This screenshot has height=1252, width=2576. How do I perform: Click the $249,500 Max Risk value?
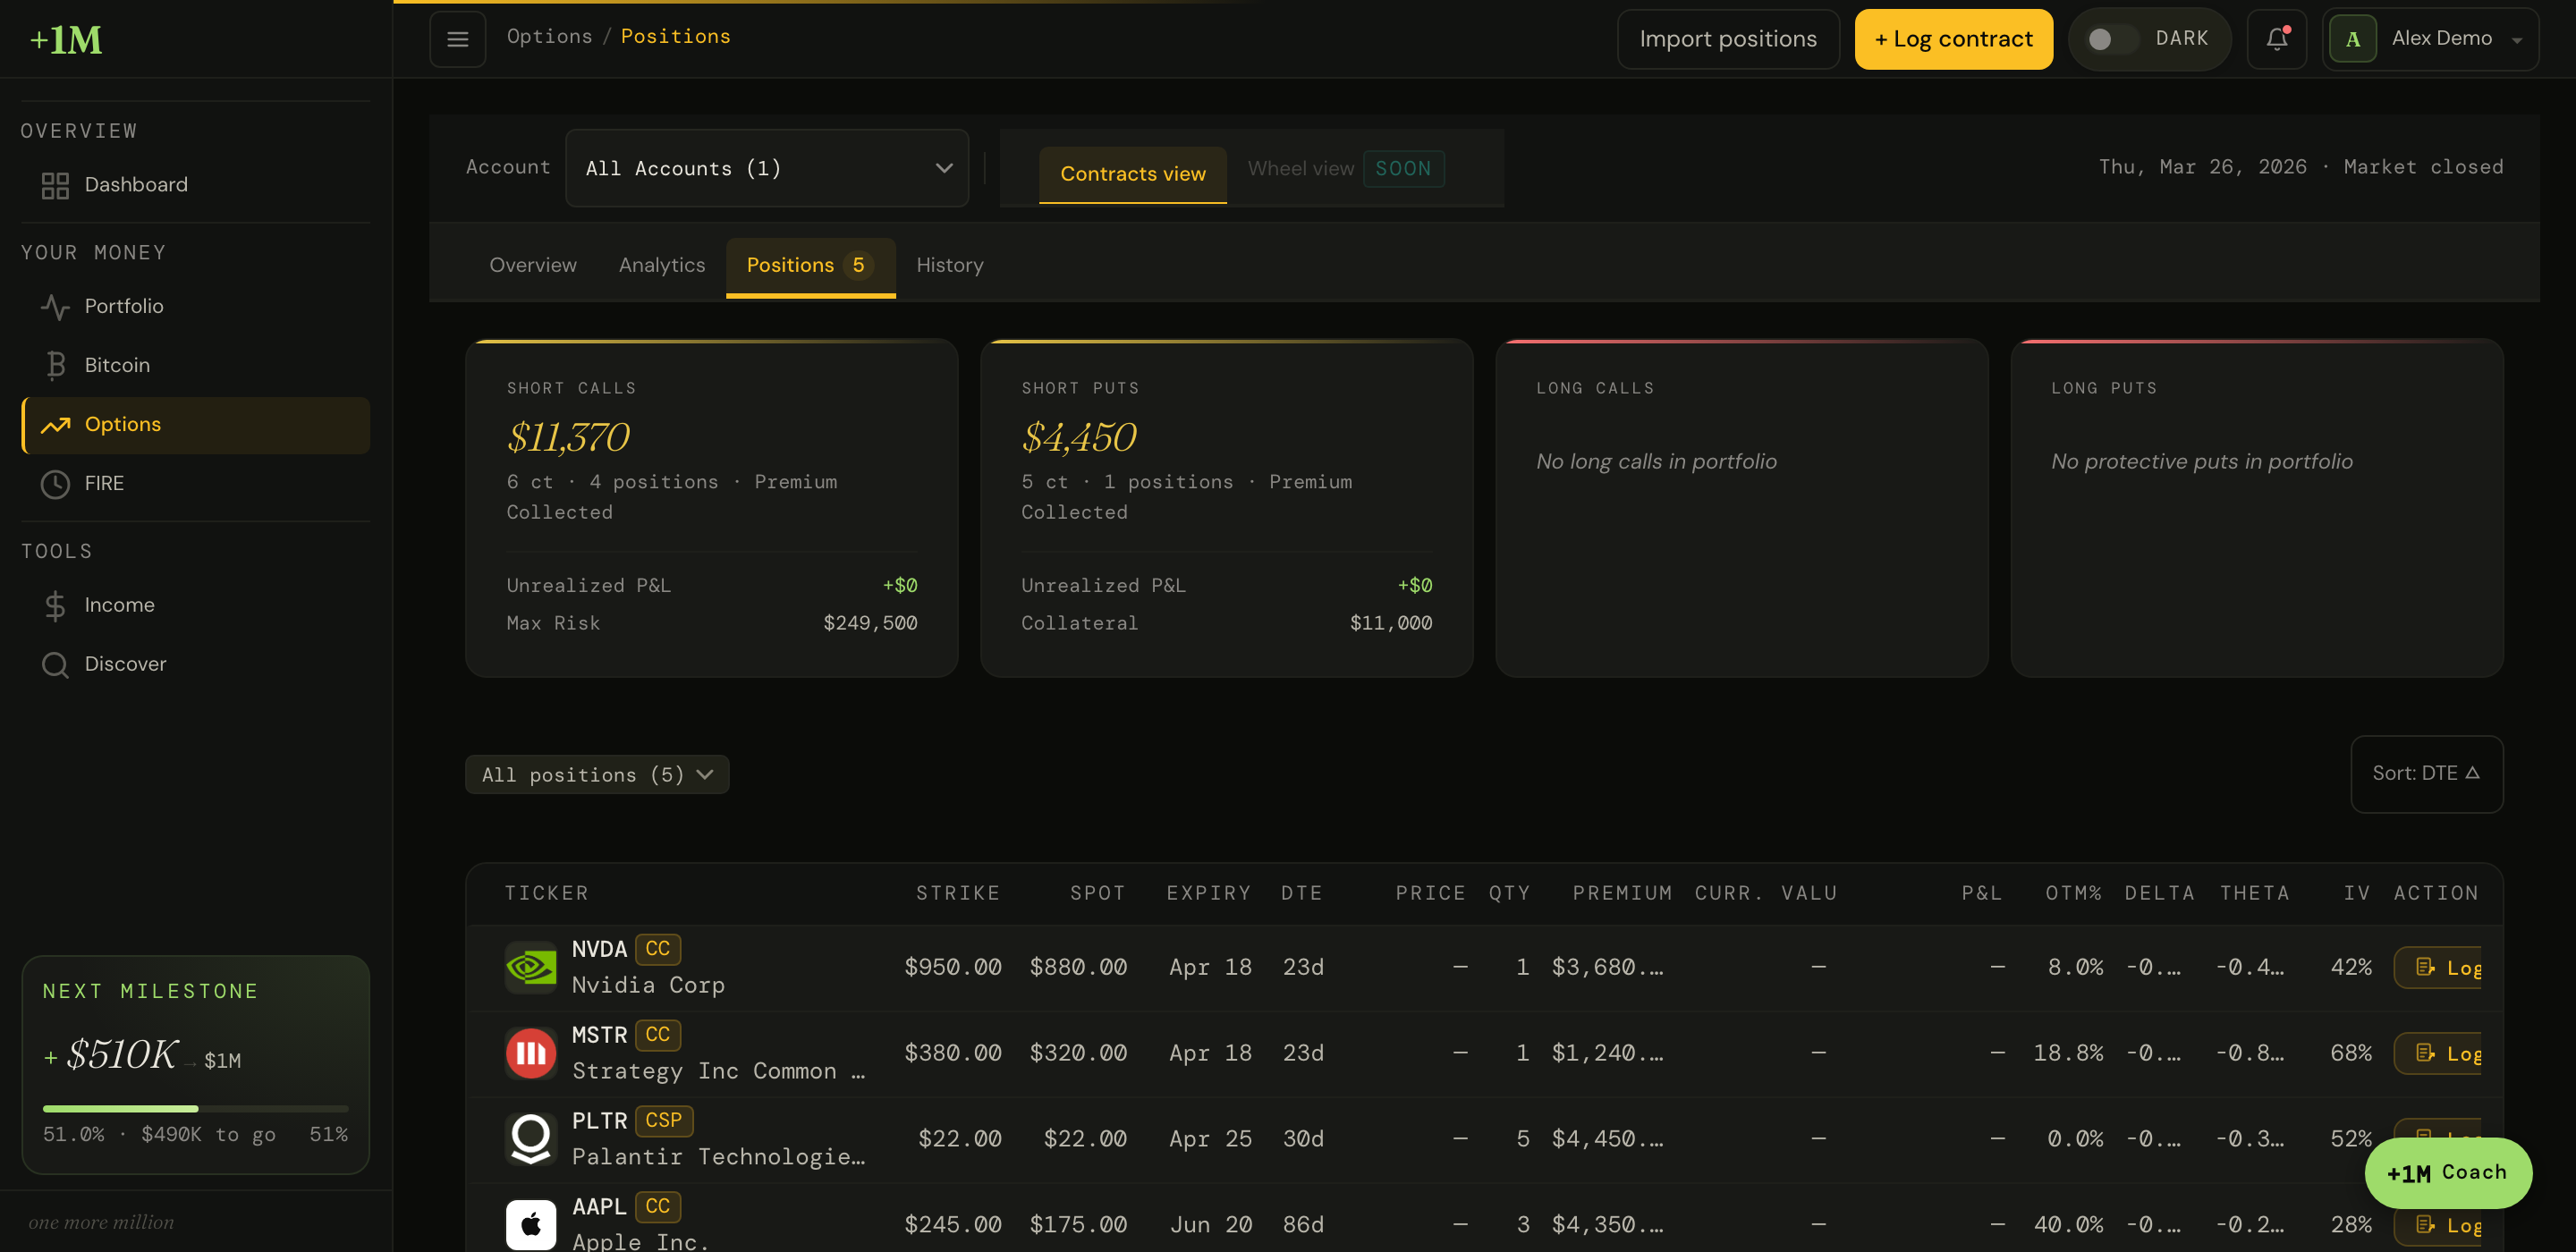coord(869,623)
